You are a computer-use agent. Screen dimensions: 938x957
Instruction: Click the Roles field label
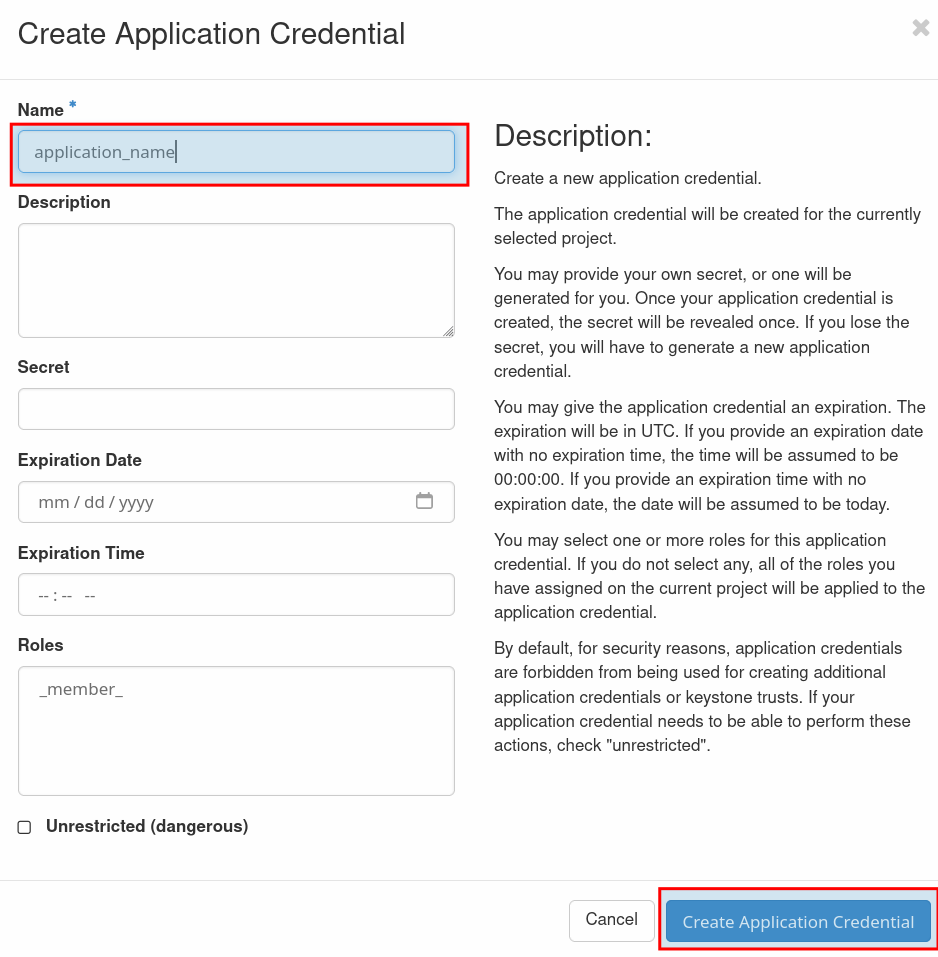click(x=41, y=645)
